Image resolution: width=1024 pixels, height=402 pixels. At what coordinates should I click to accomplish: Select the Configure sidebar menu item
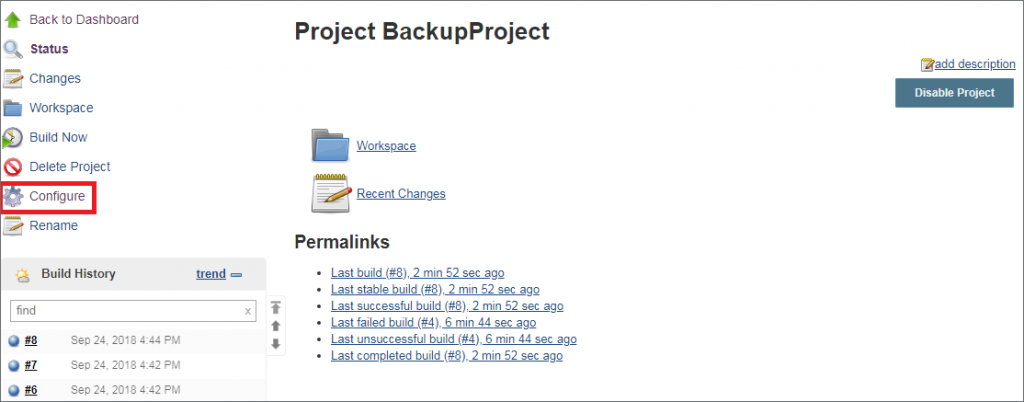coord(57,196)
